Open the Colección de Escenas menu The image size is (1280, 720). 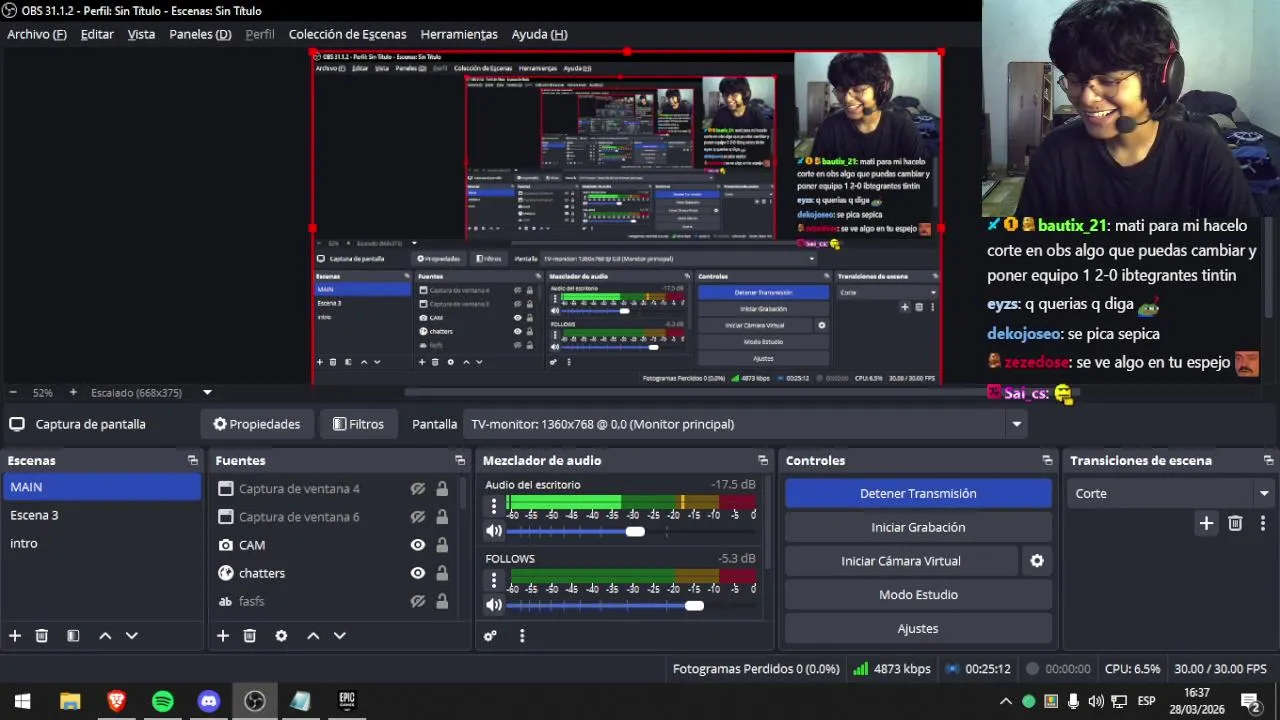[x=347, y=34]
